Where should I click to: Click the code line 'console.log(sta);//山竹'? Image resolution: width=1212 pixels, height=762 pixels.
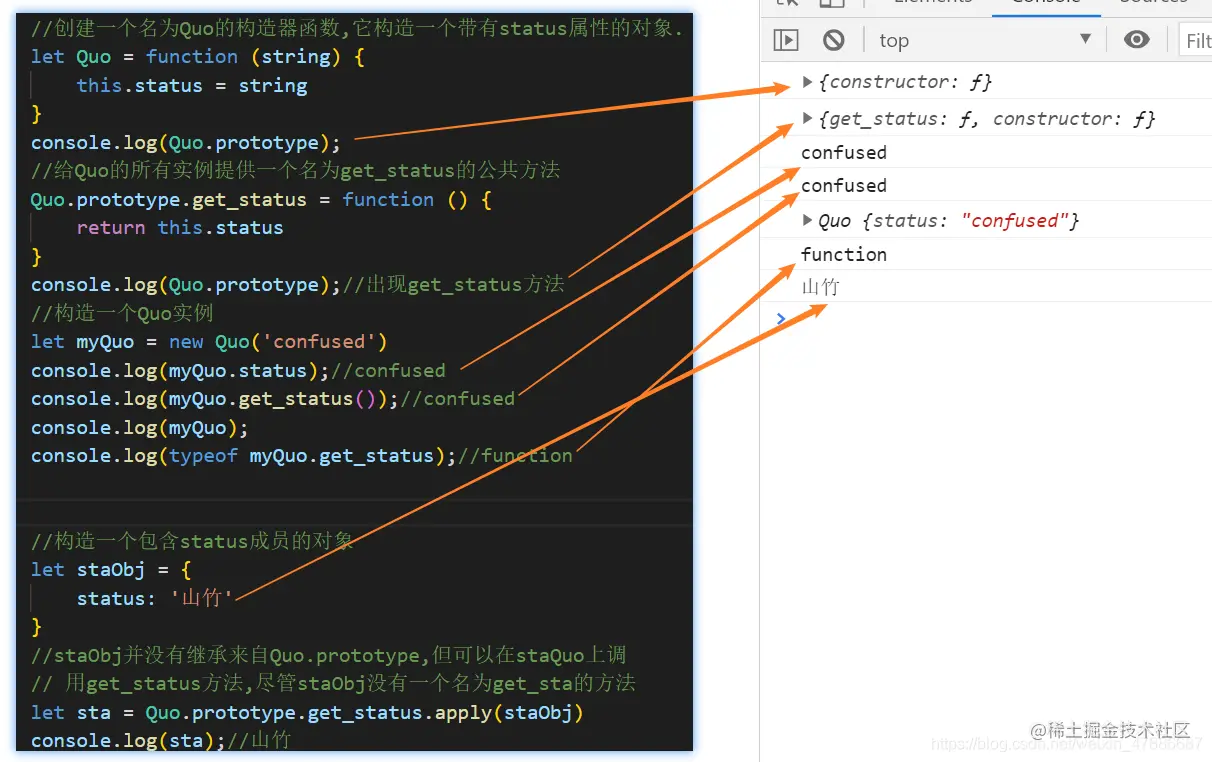161,740
